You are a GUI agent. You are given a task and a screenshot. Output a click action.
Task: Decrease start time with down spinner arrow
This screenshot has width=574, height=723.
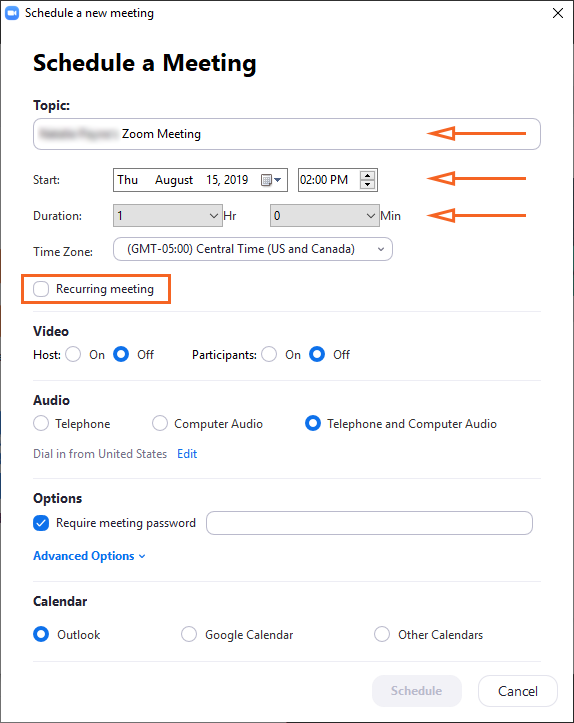[x=367, y=184]
